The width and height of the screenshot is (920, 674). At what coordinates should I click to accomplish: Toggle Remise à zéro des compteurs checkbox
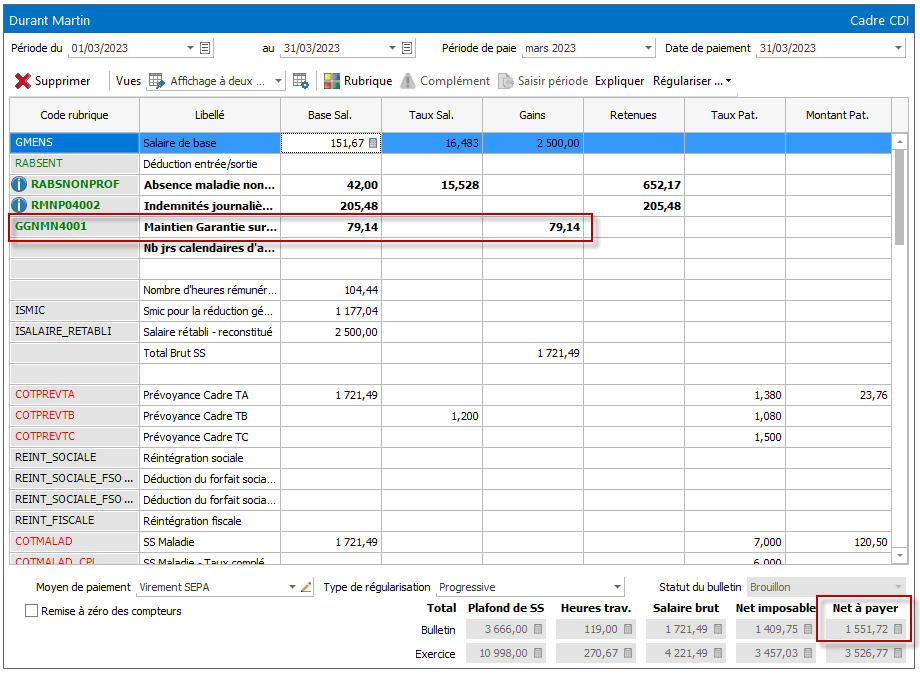[x=32, y=611]
